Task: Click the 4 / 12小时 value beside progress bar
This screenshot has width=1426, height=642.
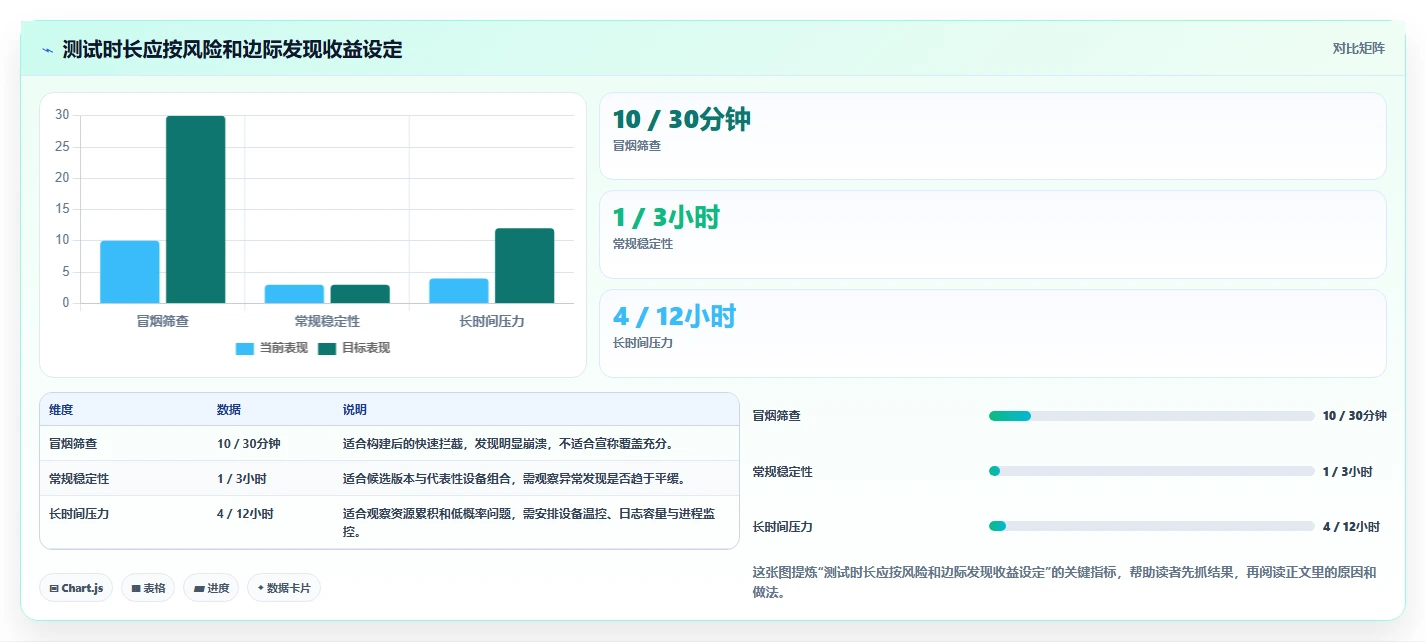Action: [1351, 526]
